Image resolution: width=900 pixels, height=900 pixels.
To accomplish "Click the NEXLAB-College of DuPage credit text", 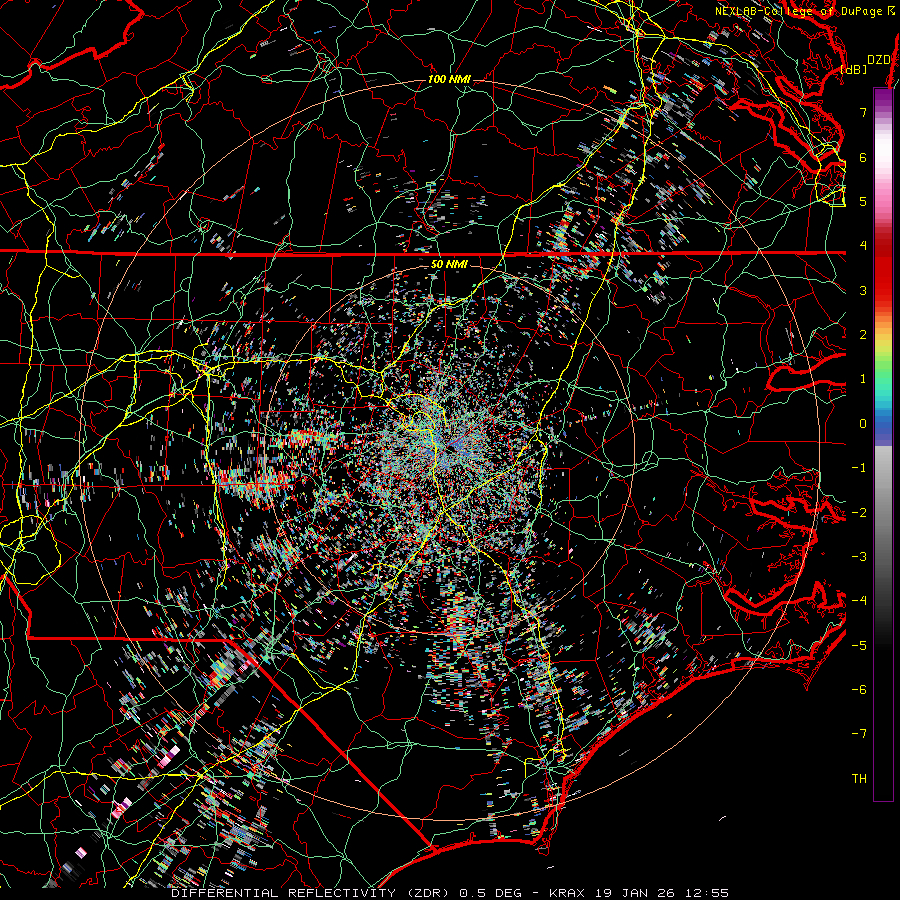I will (798, 11).
